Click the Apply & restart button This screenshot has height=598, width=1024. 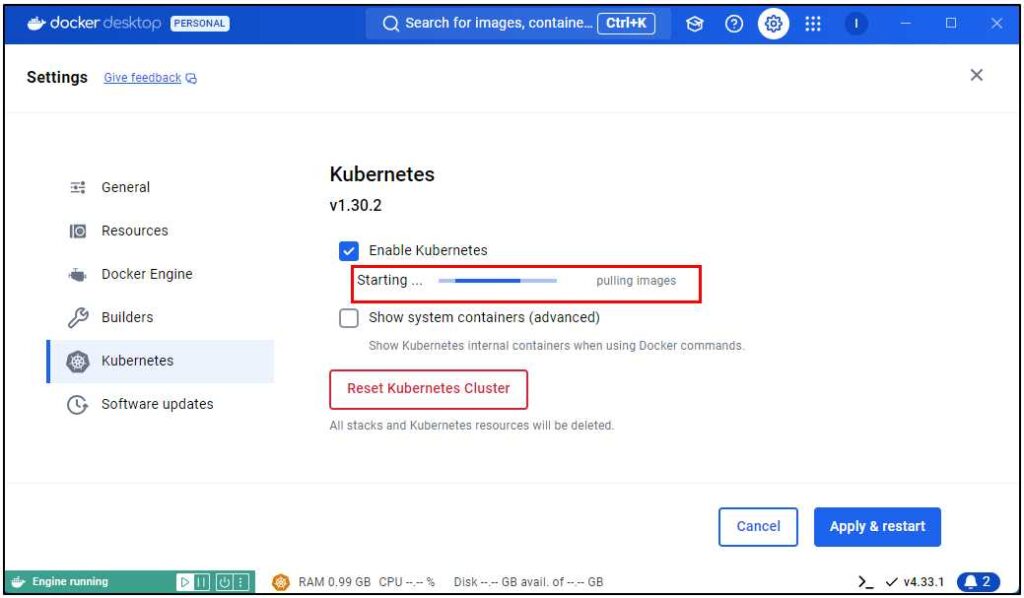[x=877, y=526]
